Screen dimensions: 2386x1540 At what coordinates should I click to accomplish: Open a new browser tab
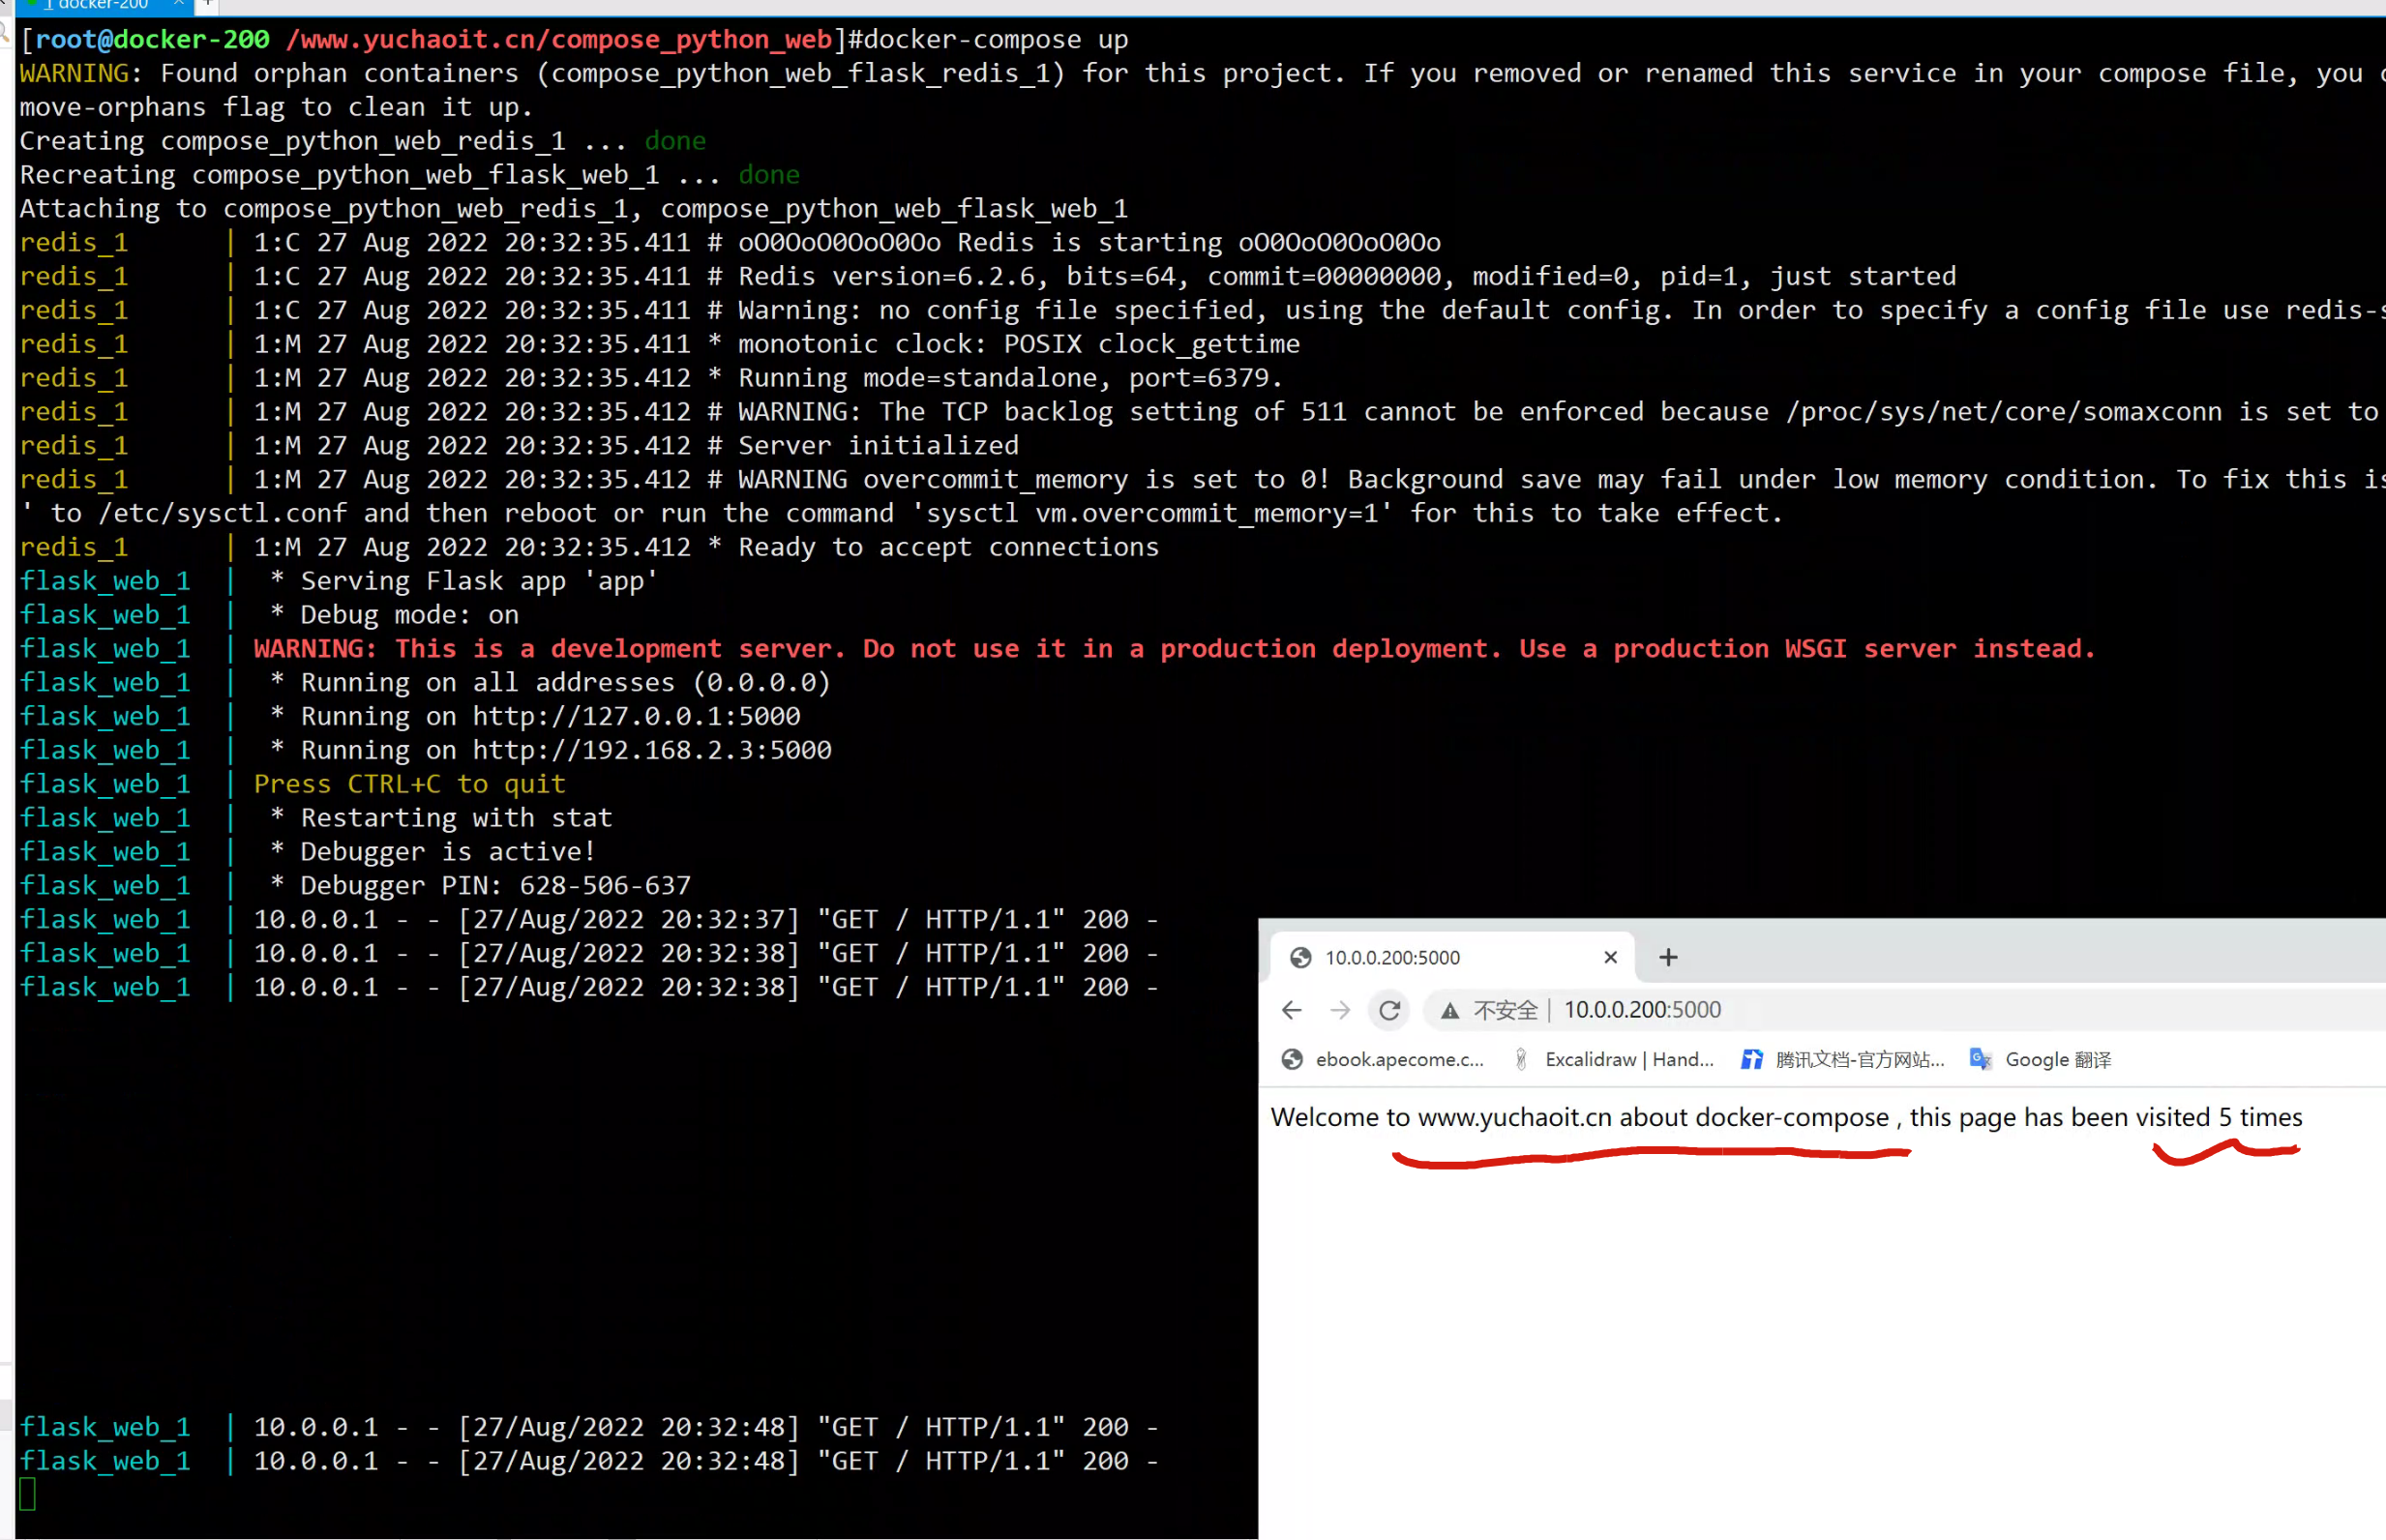pyautogui.click(x=1667, y=957)
